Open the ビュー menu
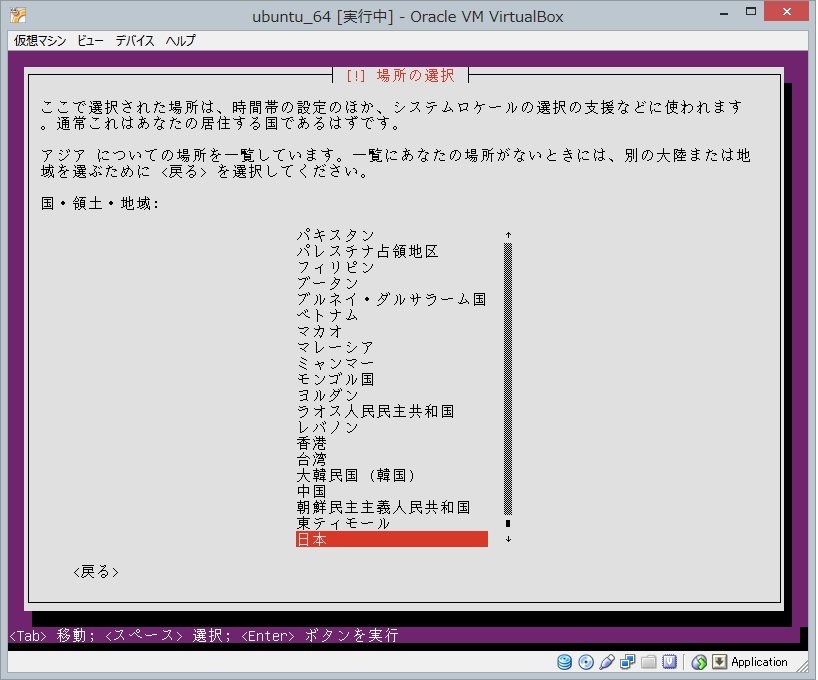Screen dimensions: 818x680 point(90,41)
